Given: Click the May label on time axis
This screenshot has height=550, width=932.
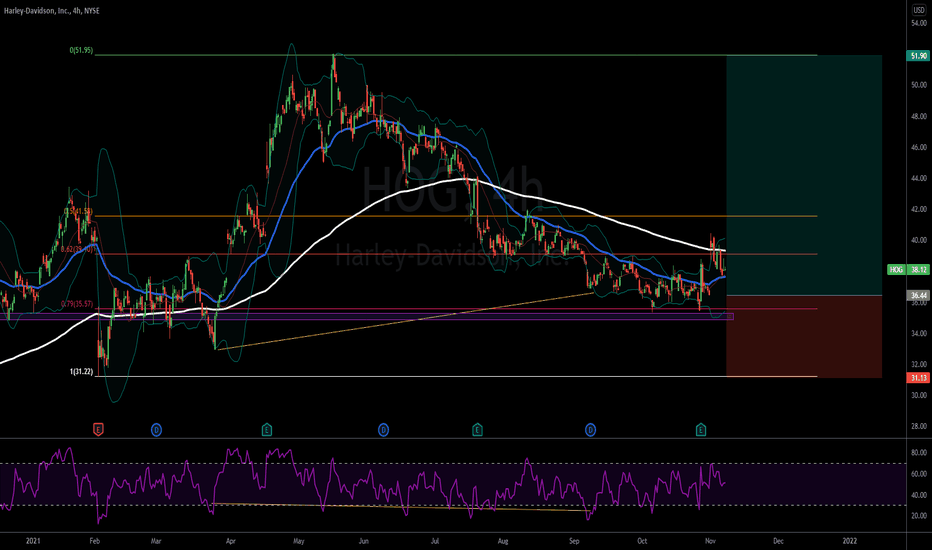Looking at the screenshot, I should [298, 541].
